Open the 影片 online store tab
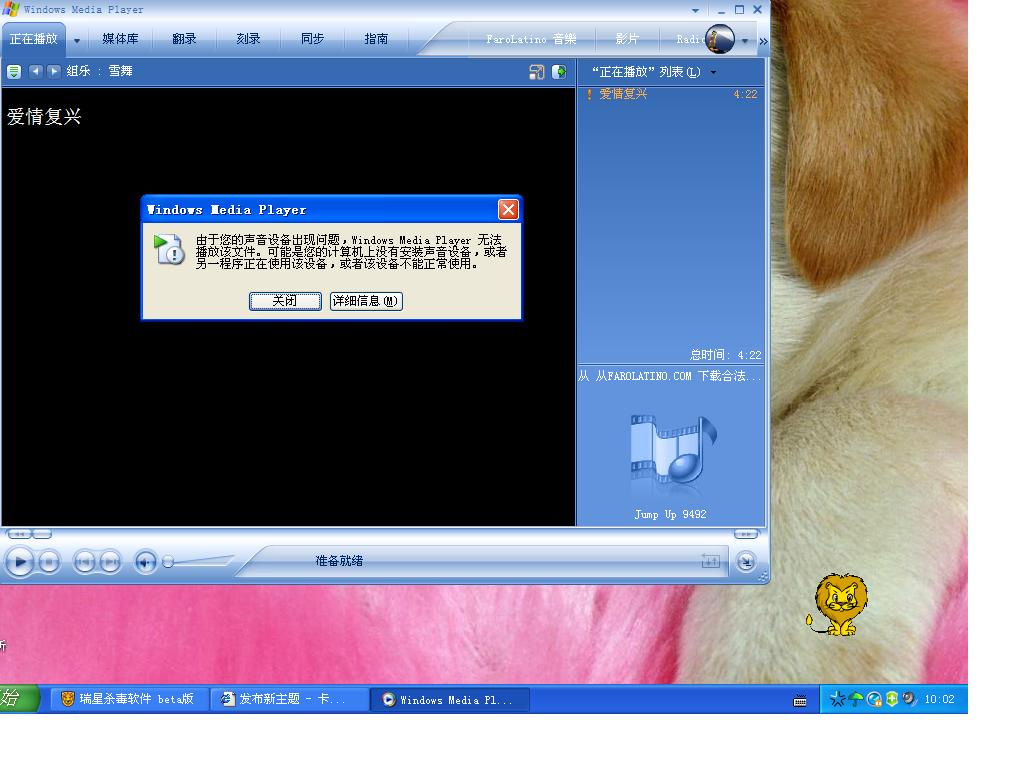The height and width of the screenshot is (768, 1024). tap(626, 39)
